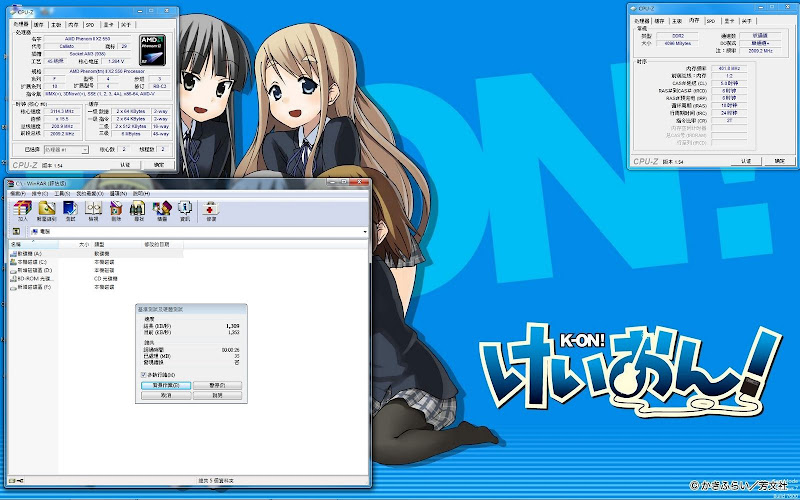Click the Find binoculars icon in WinRAR toolbar

[x=138, y=211]
